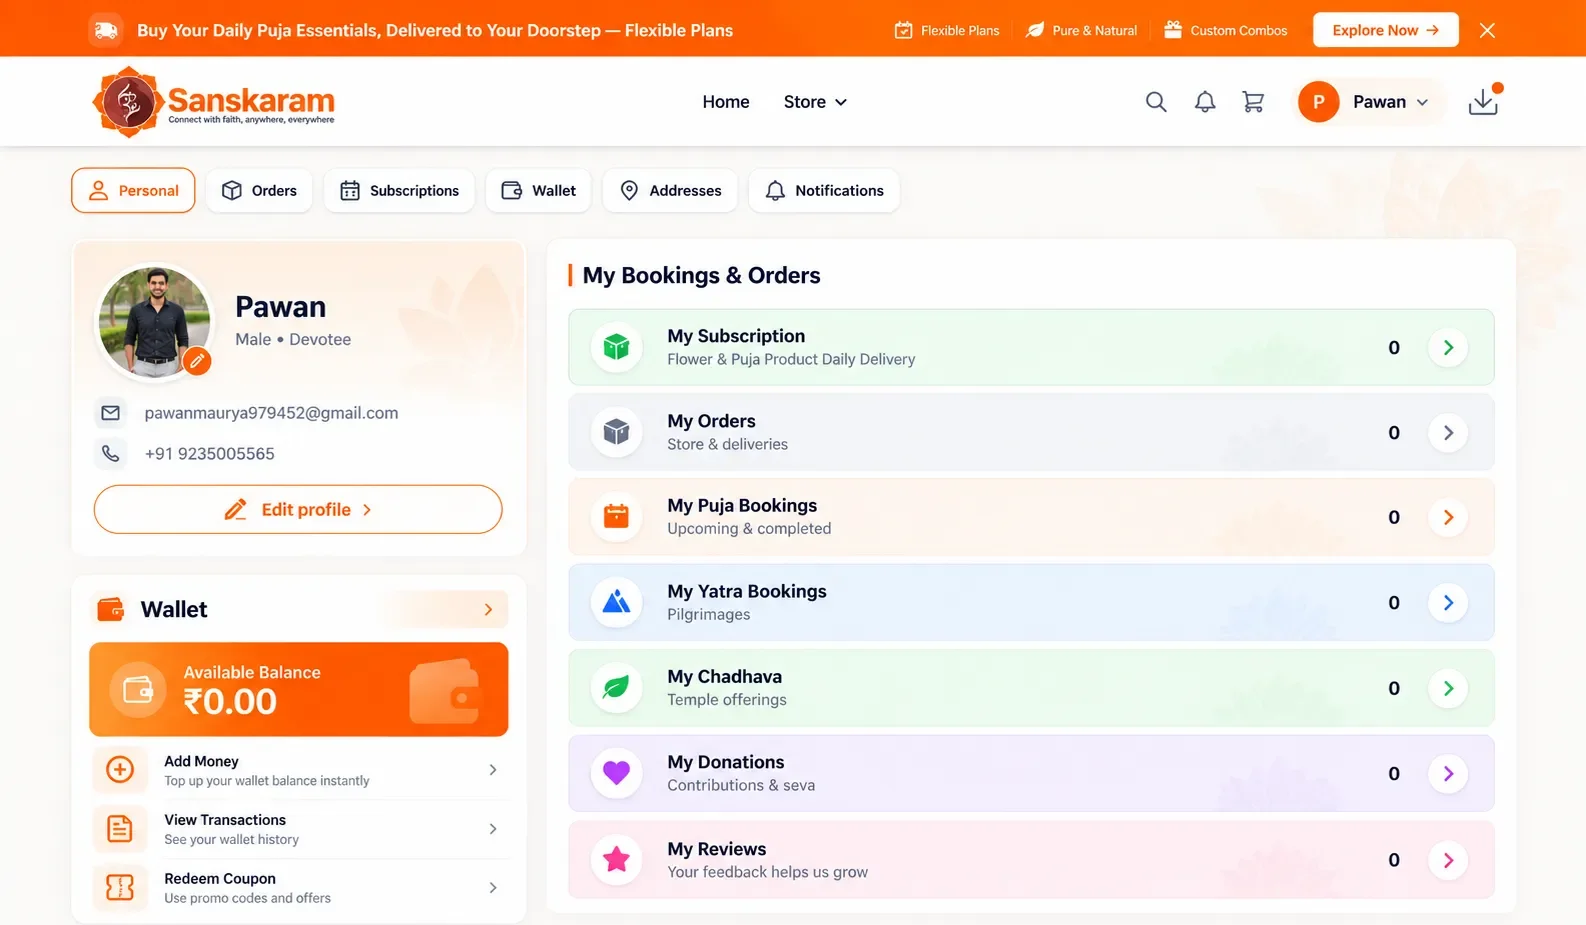Viewport: 1586px width, 925px height.
Task: Go to the Home menu item
Action: [726, 102]
